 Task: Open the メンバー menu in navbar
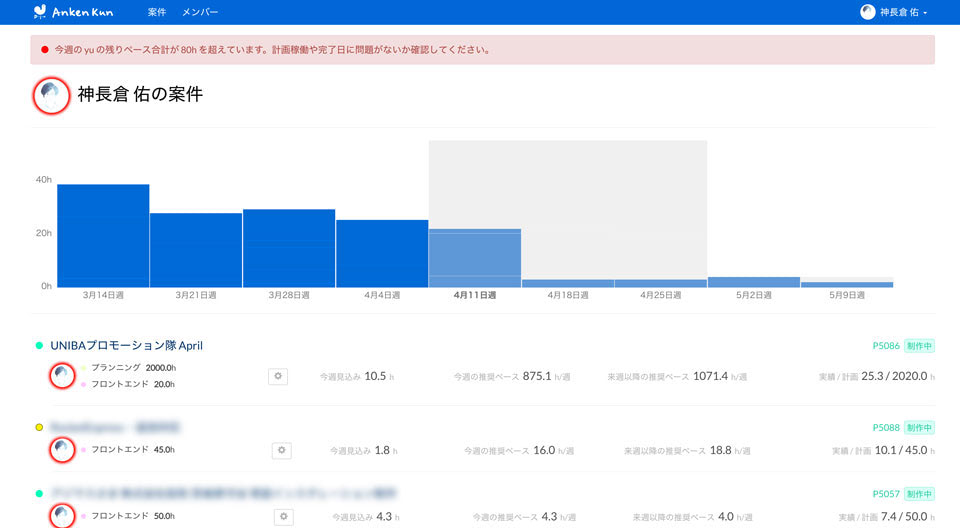click(200, 12)
